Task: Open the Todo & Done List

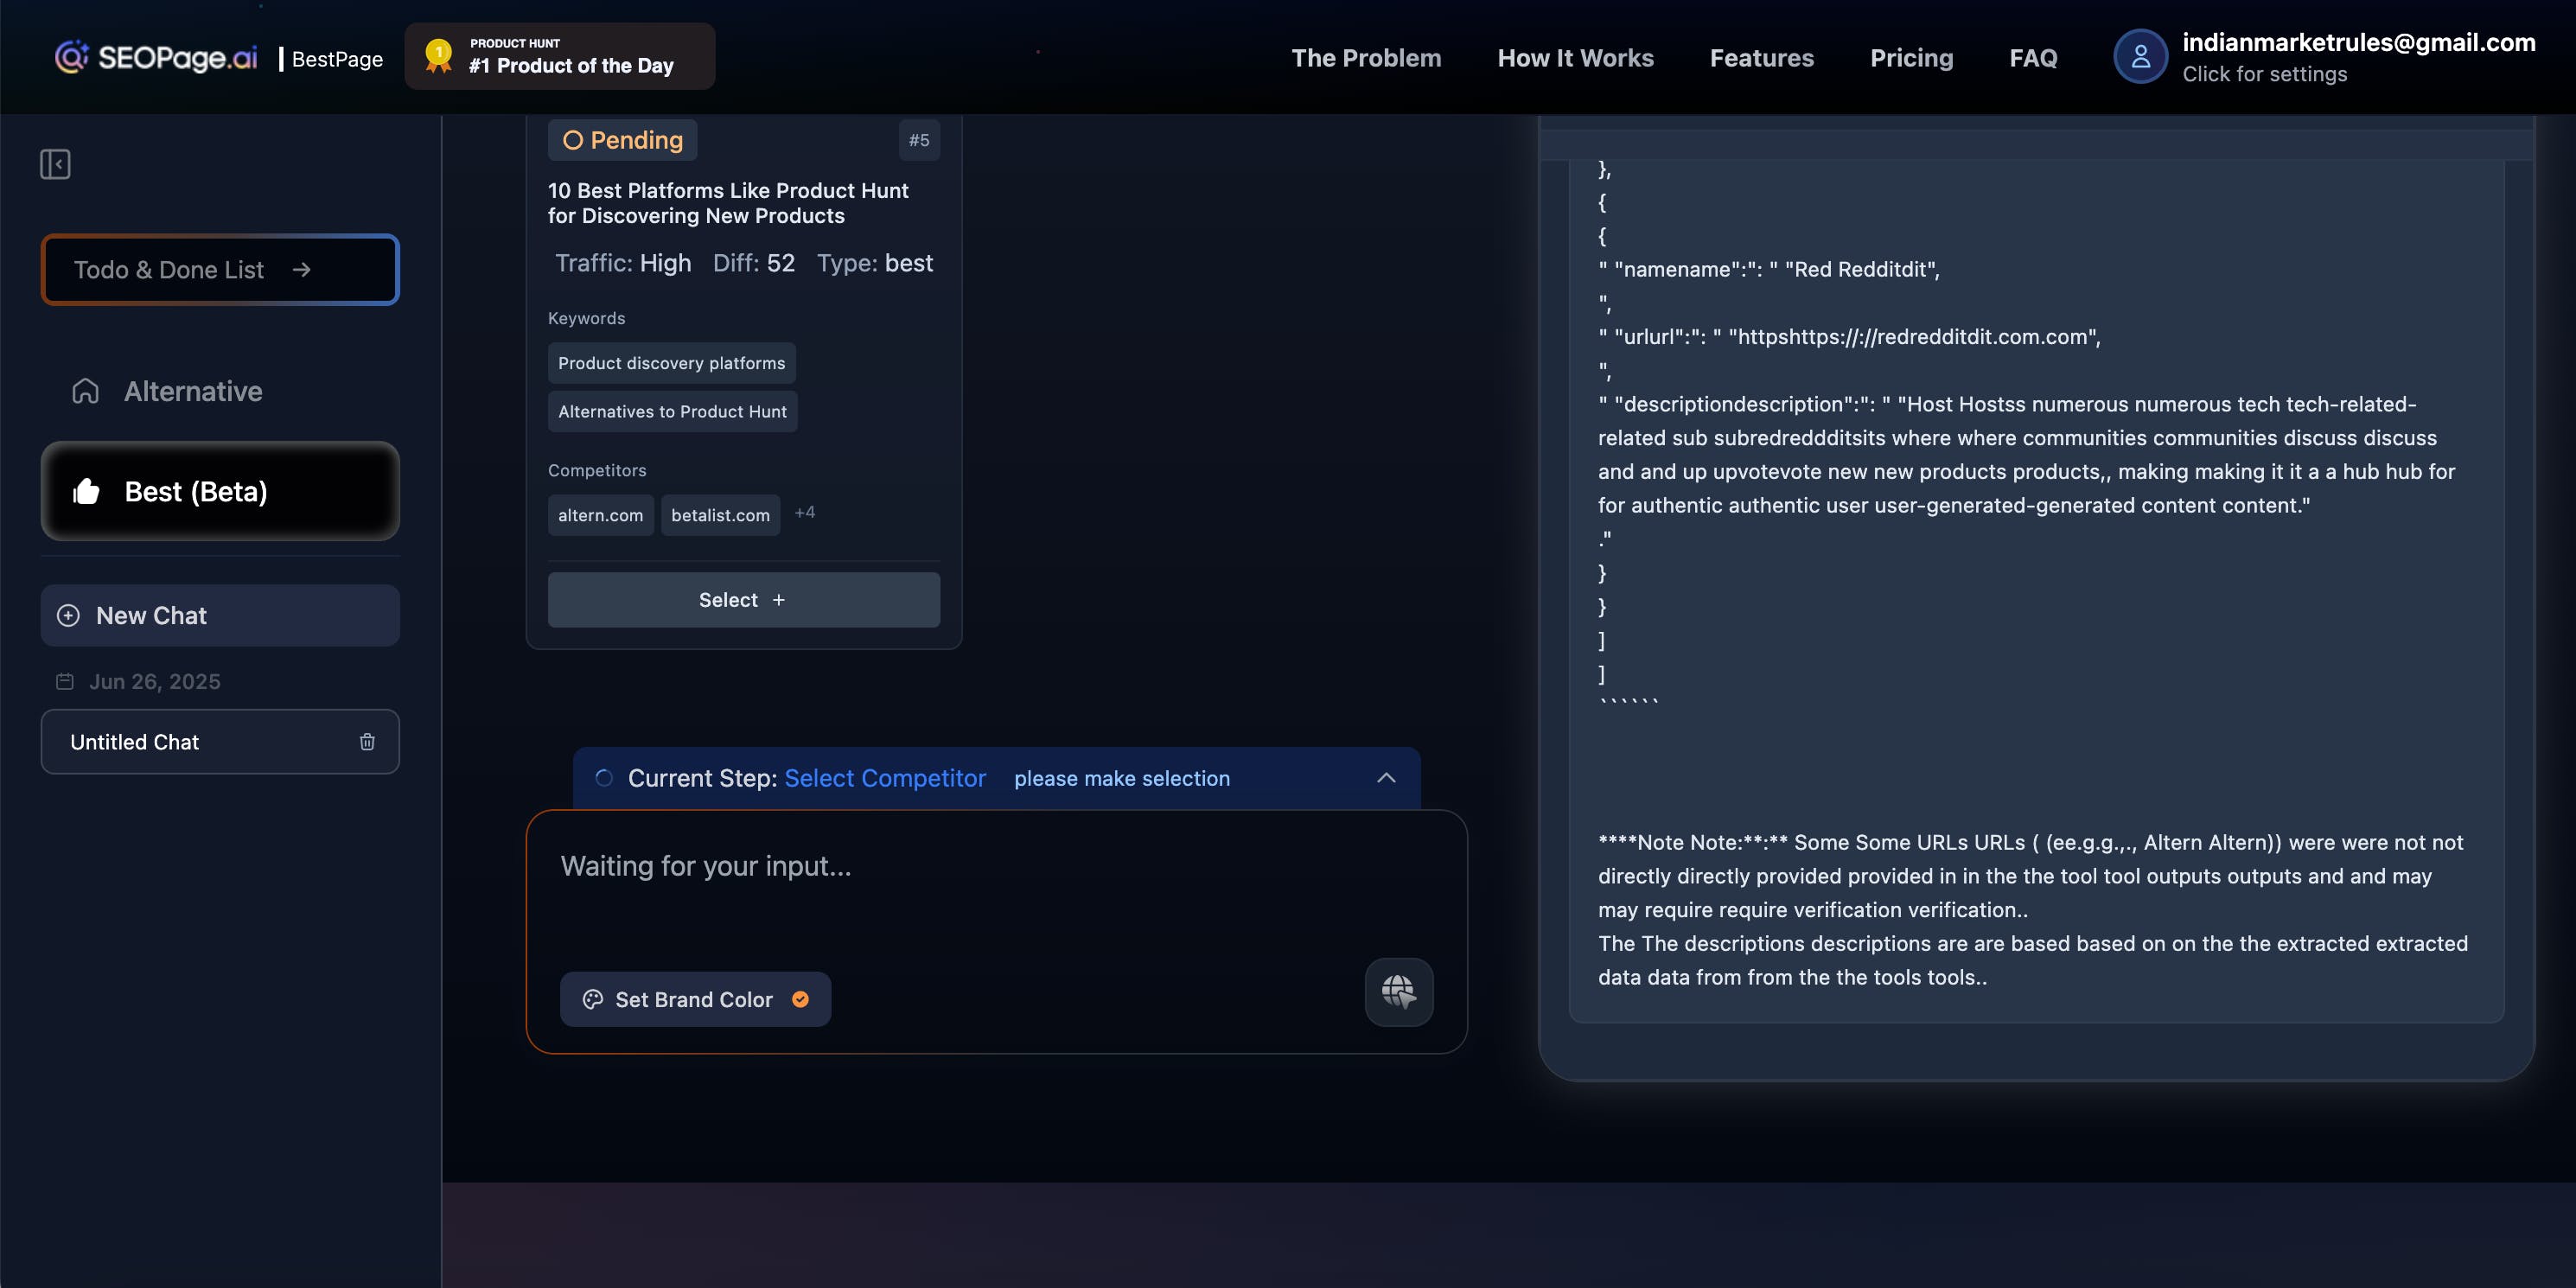Action: pyautogui.click(x=220, y=270)
